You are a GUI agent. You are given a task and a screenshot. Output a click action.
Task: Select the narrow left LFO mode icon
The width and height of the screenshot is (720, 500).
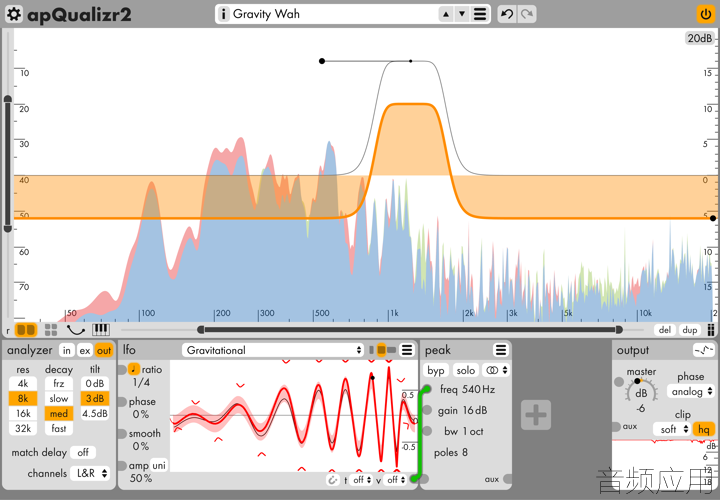371,350
